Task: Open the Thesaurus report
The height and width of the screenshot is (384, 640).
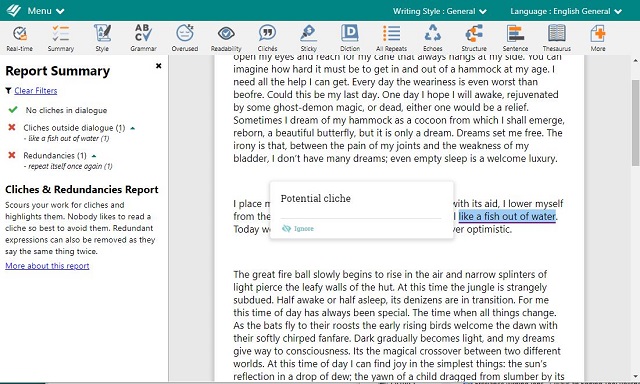Action: [x=557, y=38]
